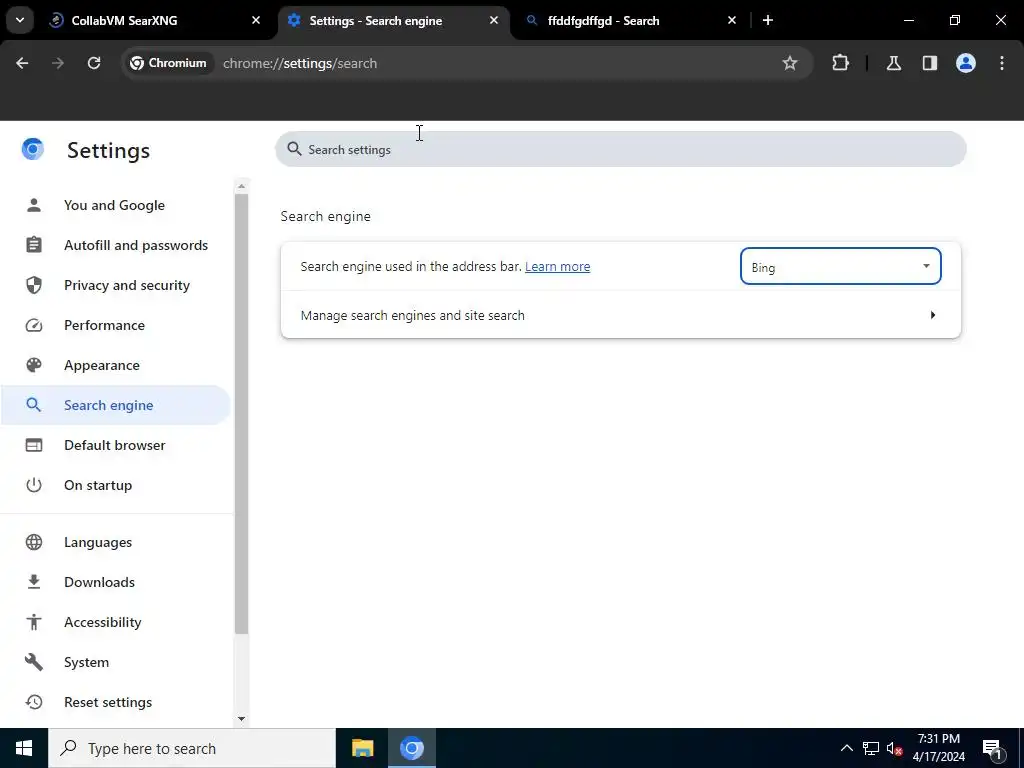Viewport: 1024px width, 768px height.
Task: Click the Downloads arrow icon
Action: (34, 582)
